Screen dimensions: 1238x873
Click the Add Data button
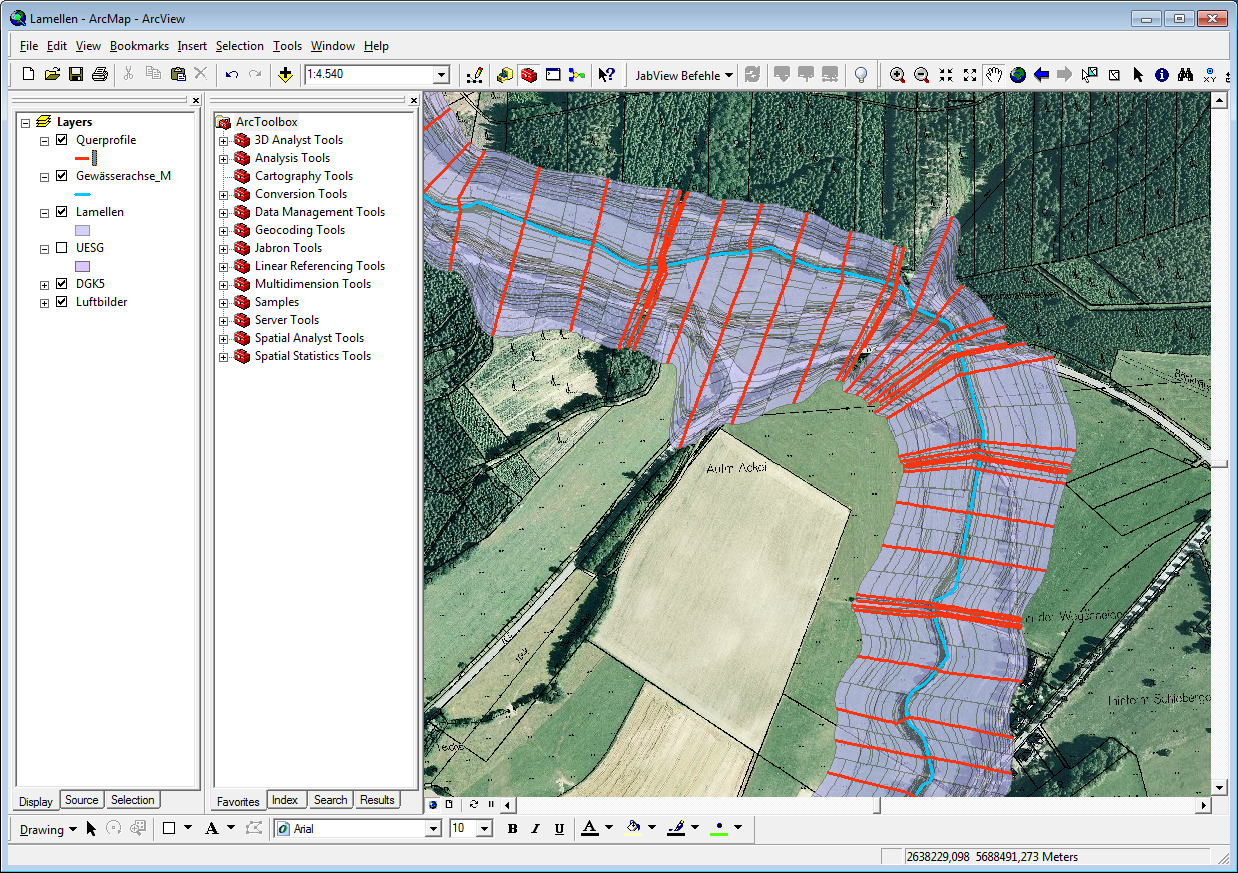pos(285,75)
